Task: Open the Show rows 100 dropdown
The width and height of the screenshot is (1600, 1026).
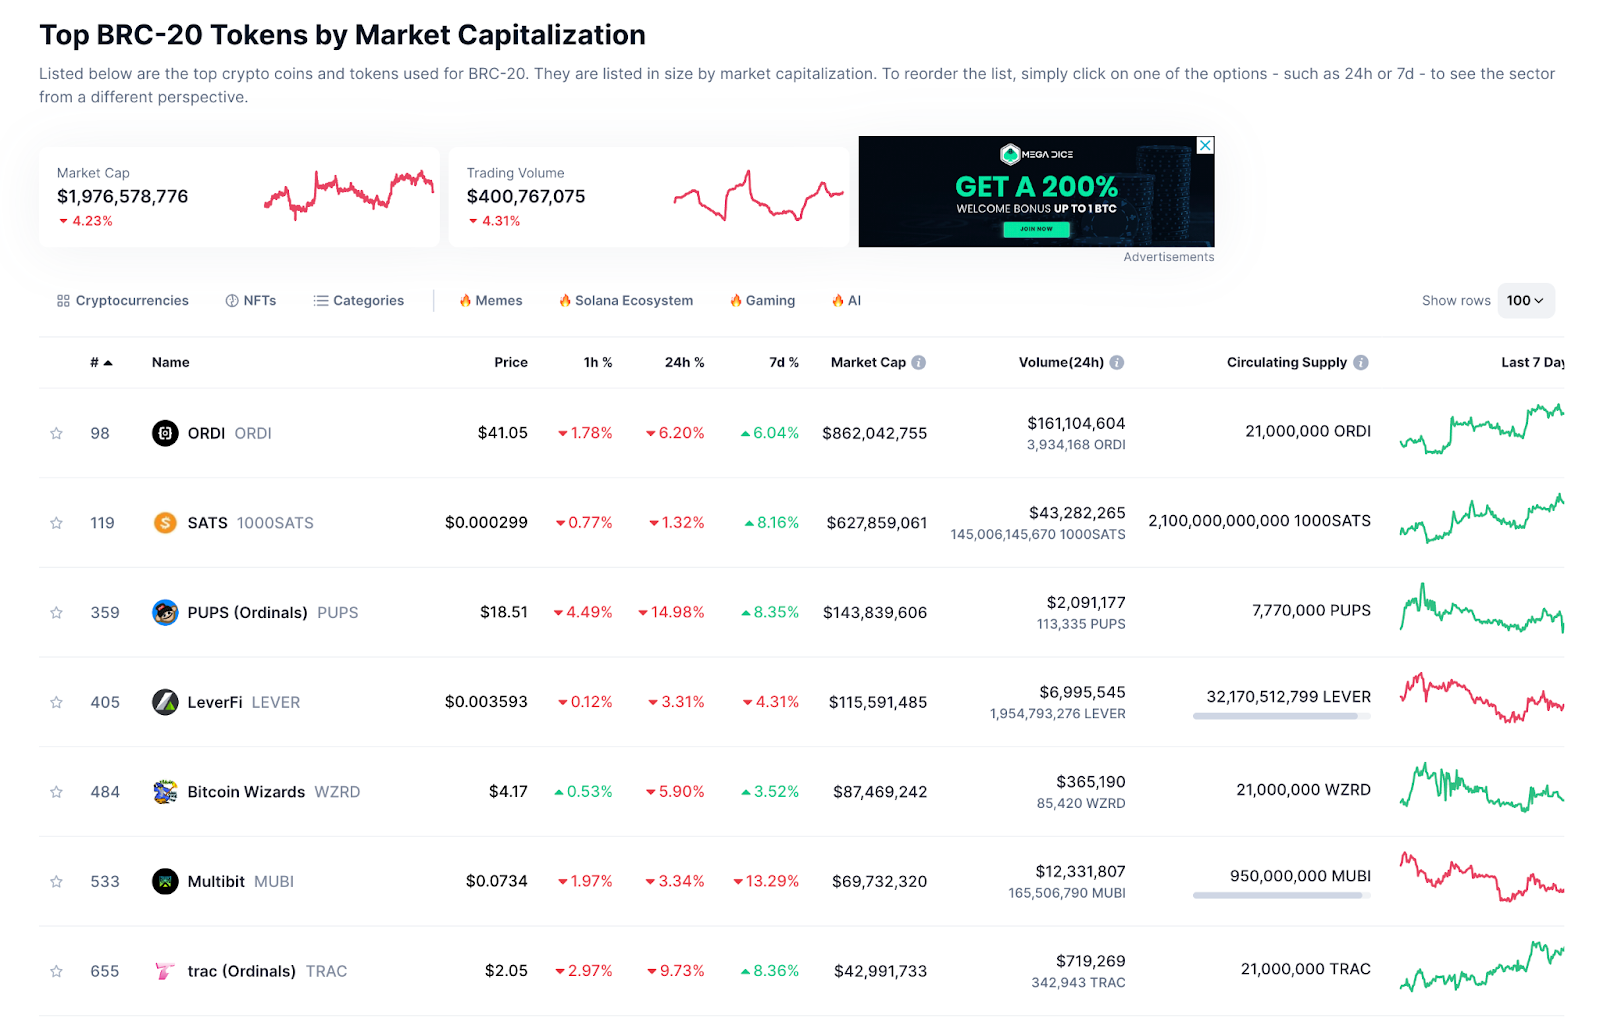Action: click(1525, 301)
